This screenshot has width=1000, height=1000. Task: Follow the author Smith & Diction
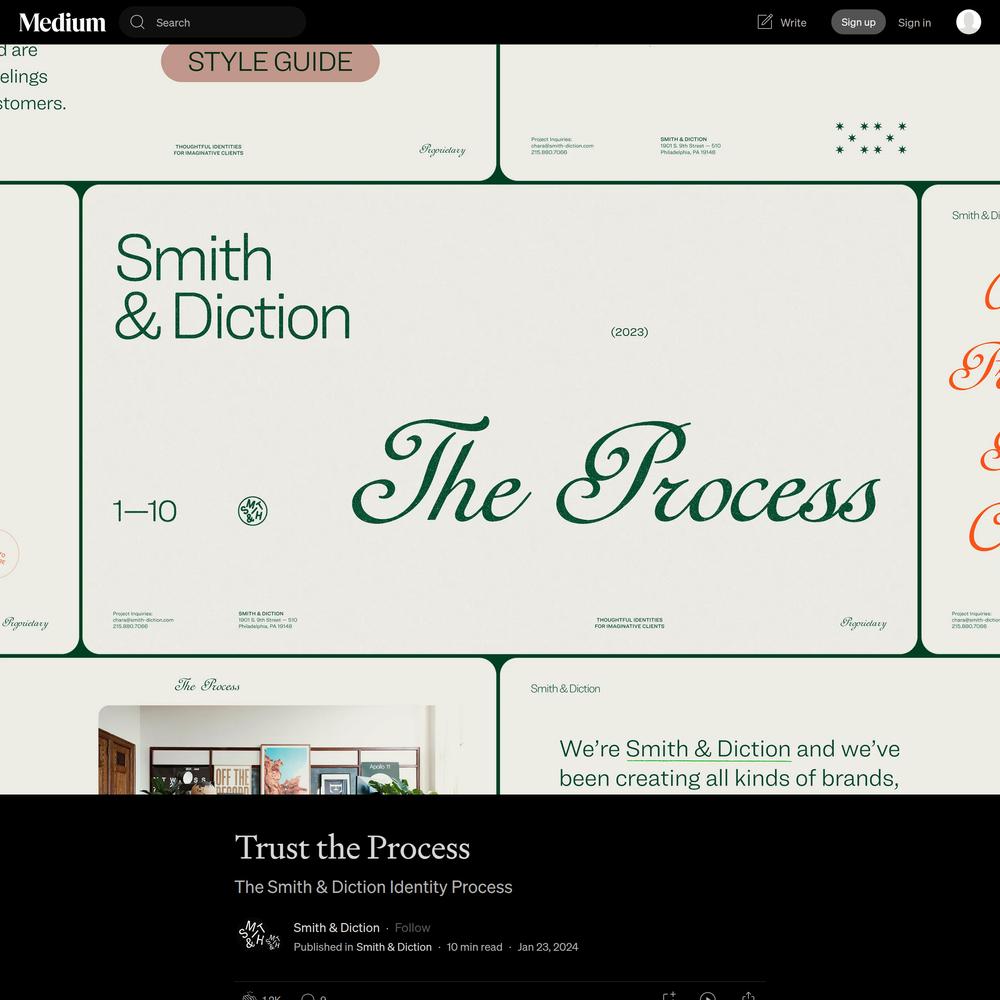[412, 927]
